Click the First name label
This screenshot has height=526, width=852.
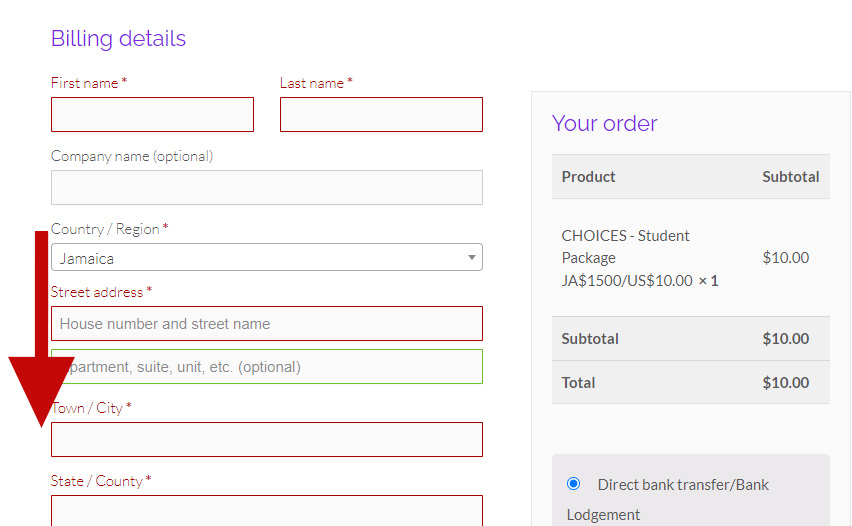[85, 83]
